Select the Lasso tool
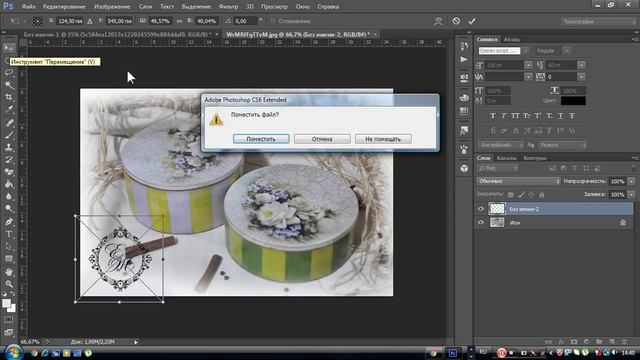 coord(9,73)
